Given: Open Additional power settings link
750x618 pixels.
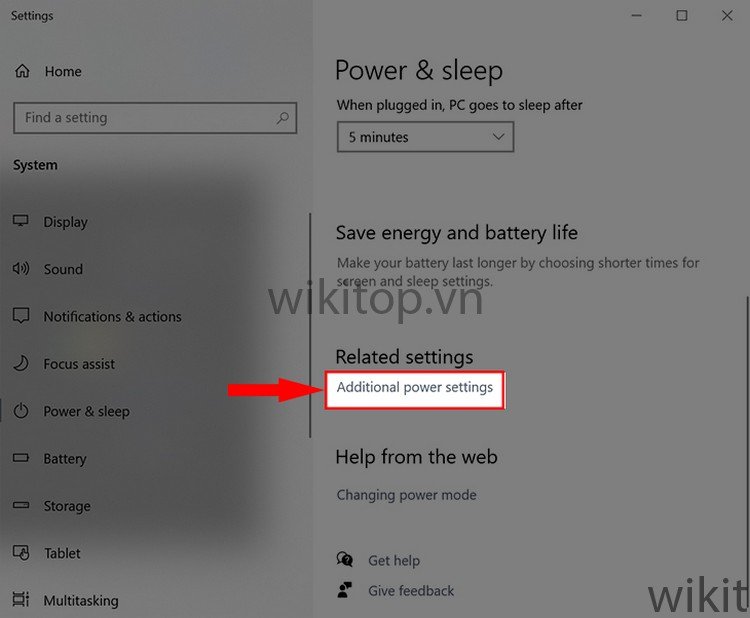Looking at the screenshot, I should click(x=415, y=387).
